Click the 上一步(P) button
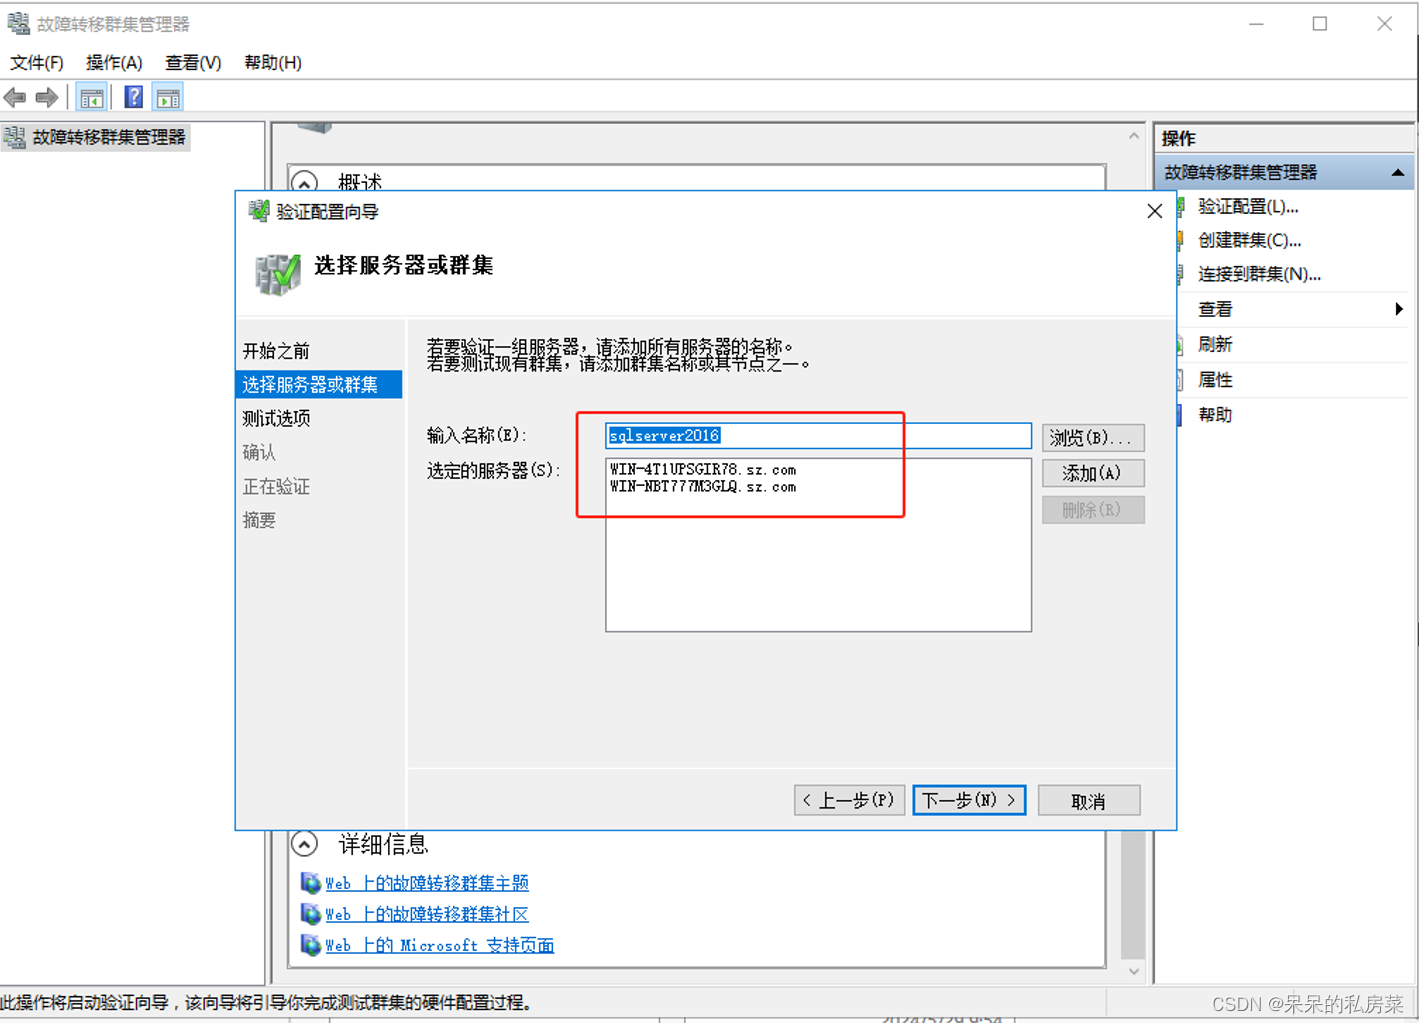Screen dimensions: 1419x1023 849,800
